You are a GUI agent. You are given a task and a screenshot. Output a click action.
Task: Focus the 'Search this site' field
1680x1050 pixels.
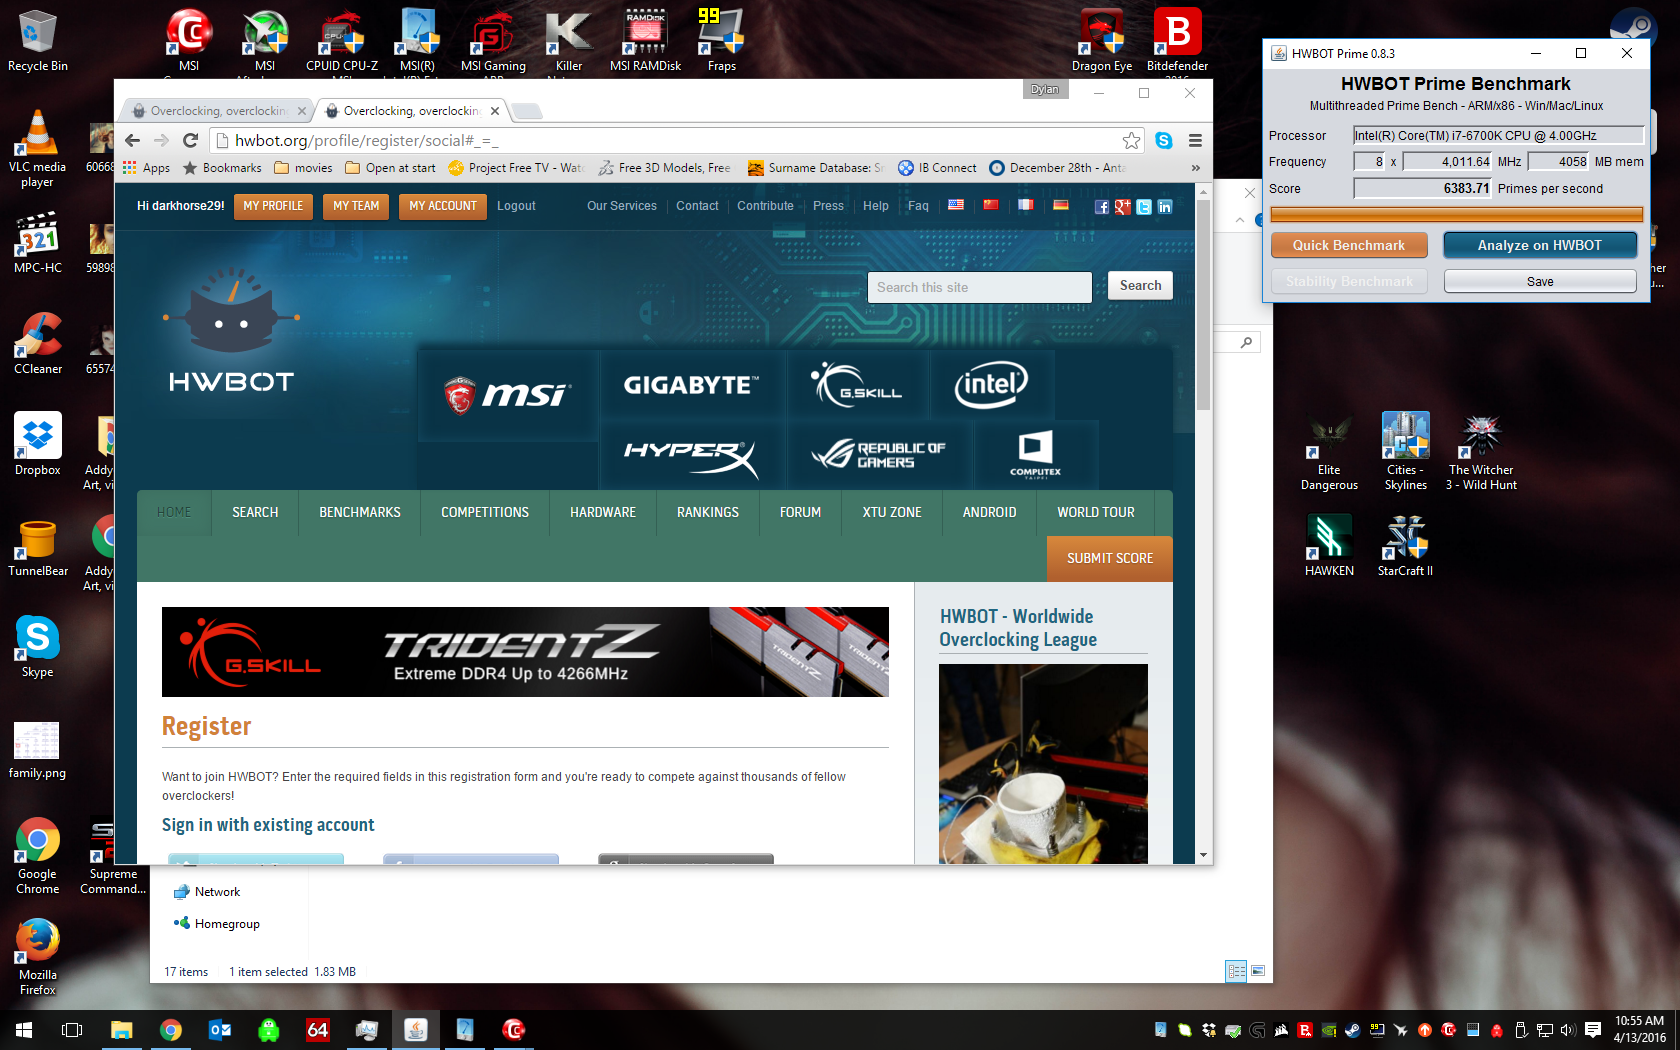[x=980, y=287]
